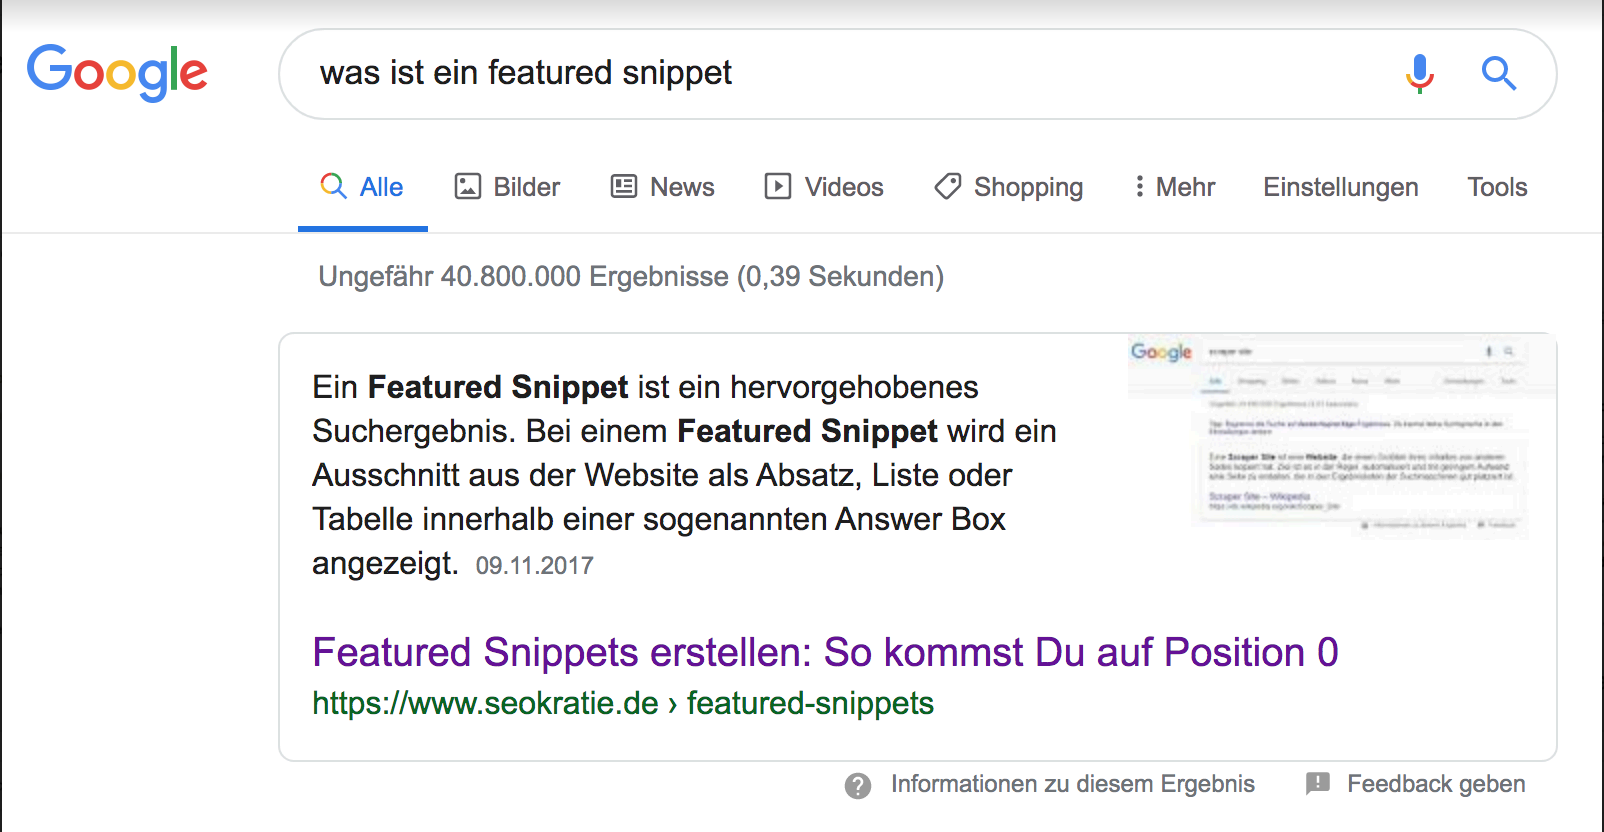
Task: Open the Tools options
Action: point(1496,187)
